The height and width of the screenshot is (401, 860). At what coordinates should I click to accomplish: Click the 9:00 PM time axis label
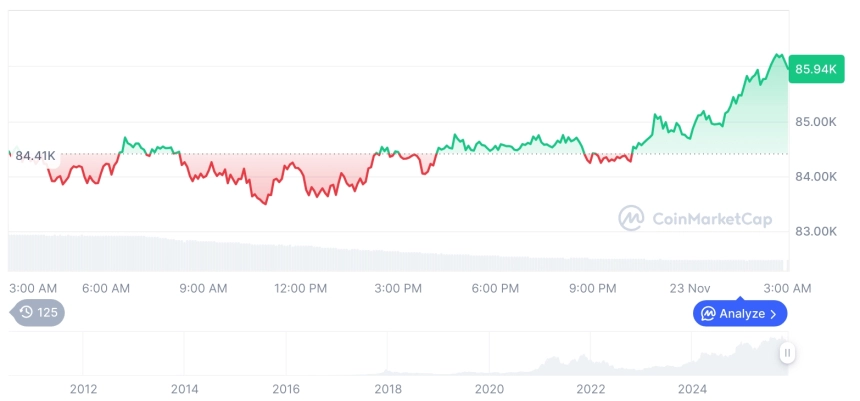(593, 288)
